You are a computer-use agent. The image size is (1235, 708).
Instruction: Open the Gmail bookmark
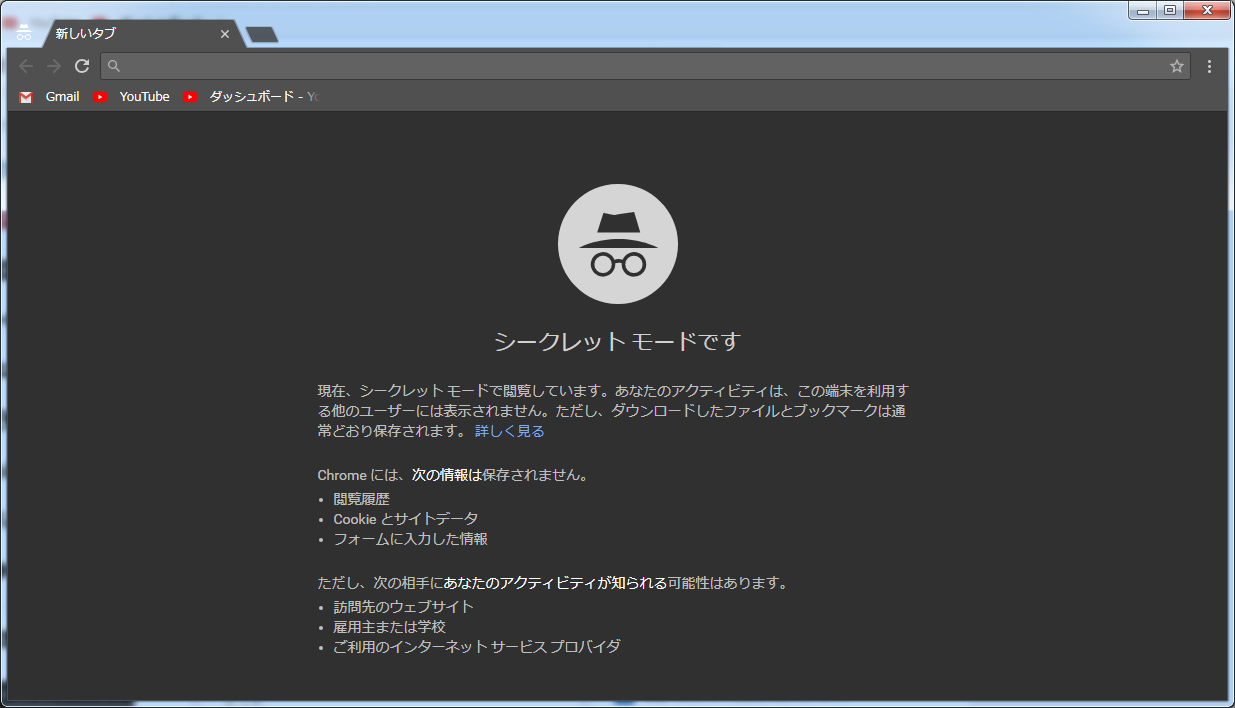tap(51, 97)
